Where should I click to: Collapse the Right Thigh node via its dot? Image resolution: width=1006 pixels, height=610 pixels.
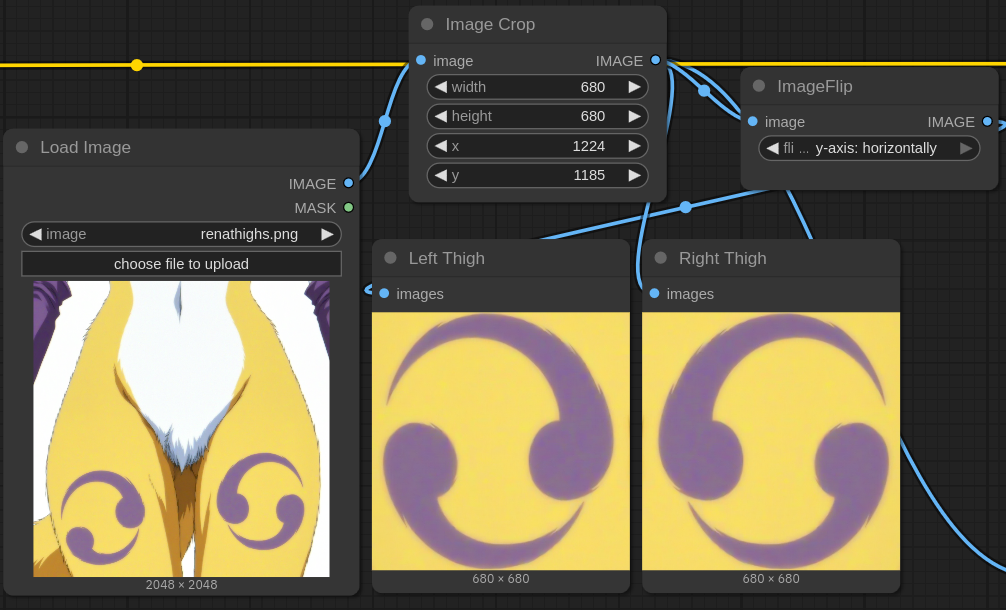(x=661, y=258)
